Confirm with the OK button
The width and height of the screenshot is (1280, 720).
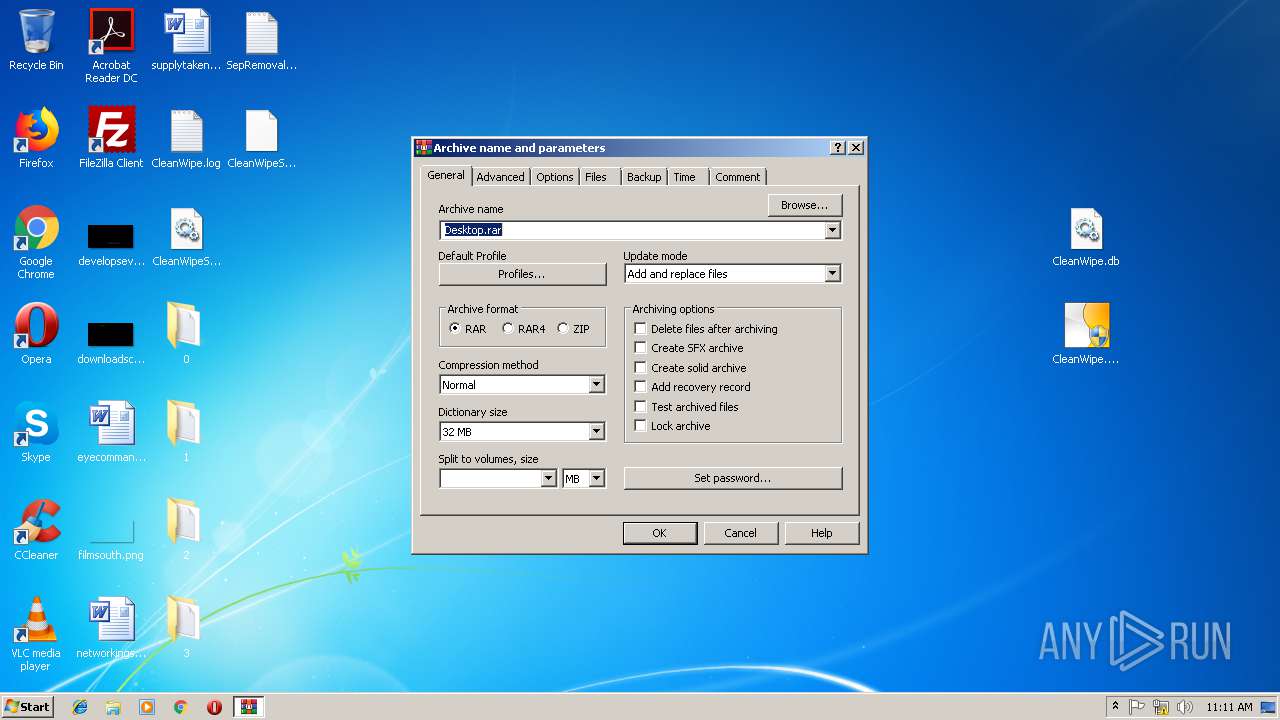(x=659, y=533)
